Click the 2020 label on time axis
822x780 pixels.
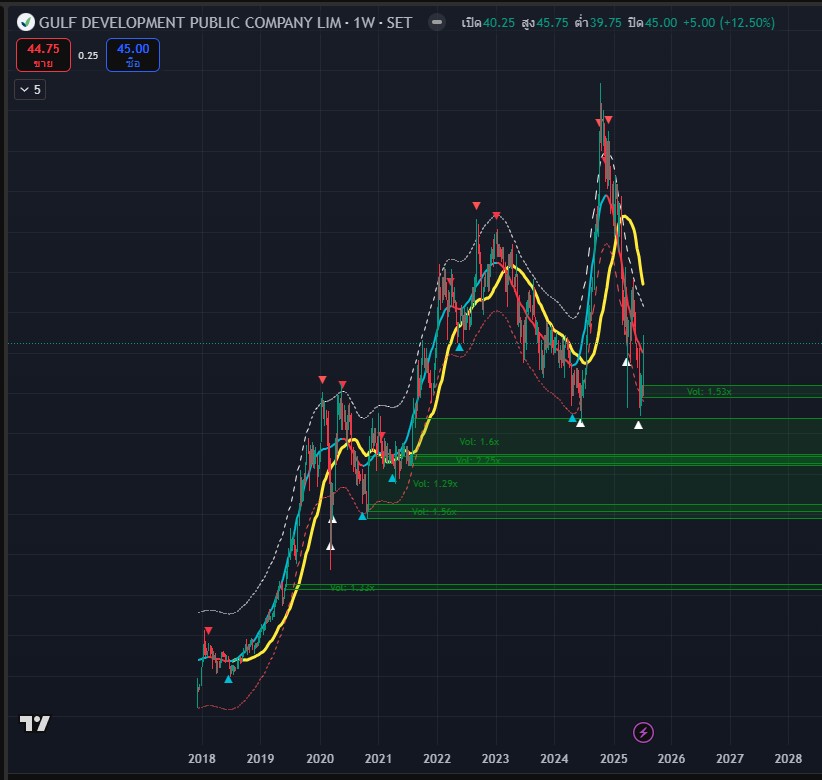coord(320,759)
